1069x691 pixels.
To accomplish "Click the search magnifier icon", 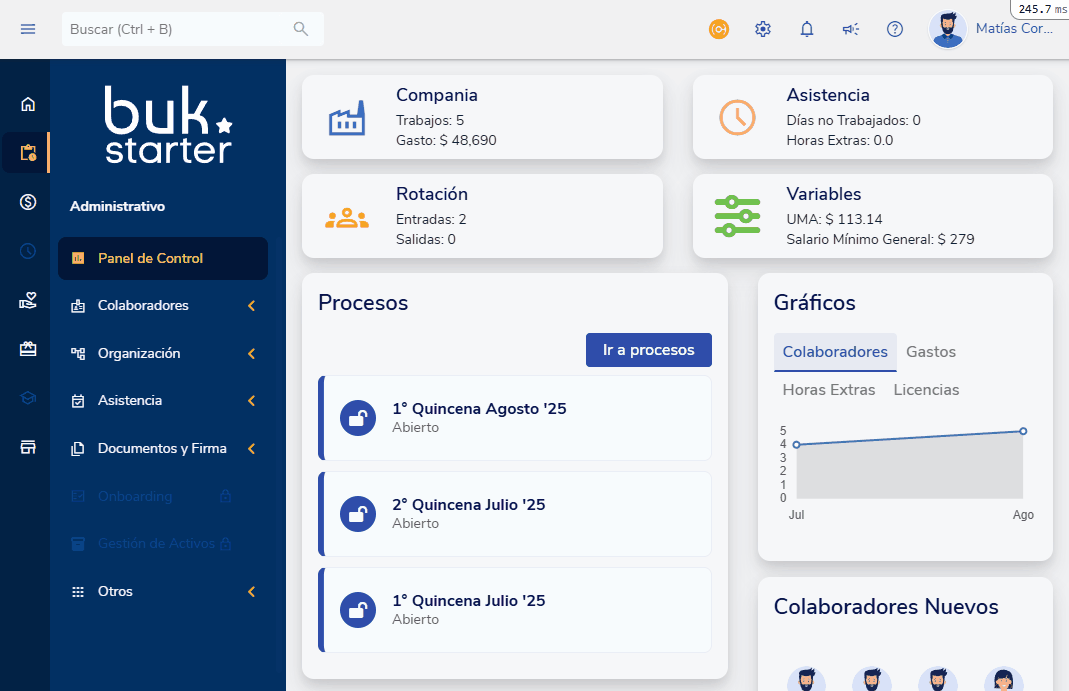I will [301, 29].
